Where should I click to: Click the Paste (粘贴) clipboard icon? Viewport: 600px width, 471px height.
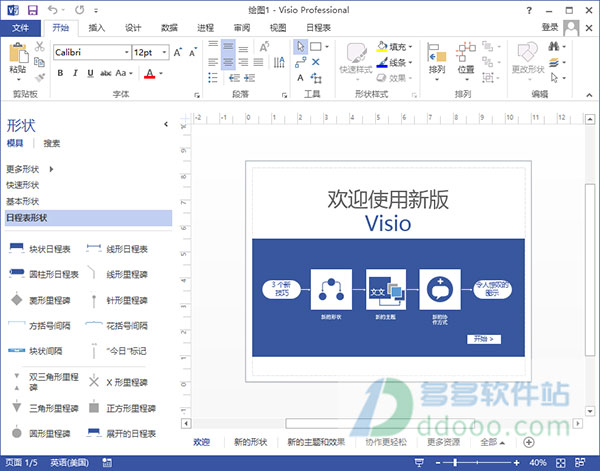18,53
